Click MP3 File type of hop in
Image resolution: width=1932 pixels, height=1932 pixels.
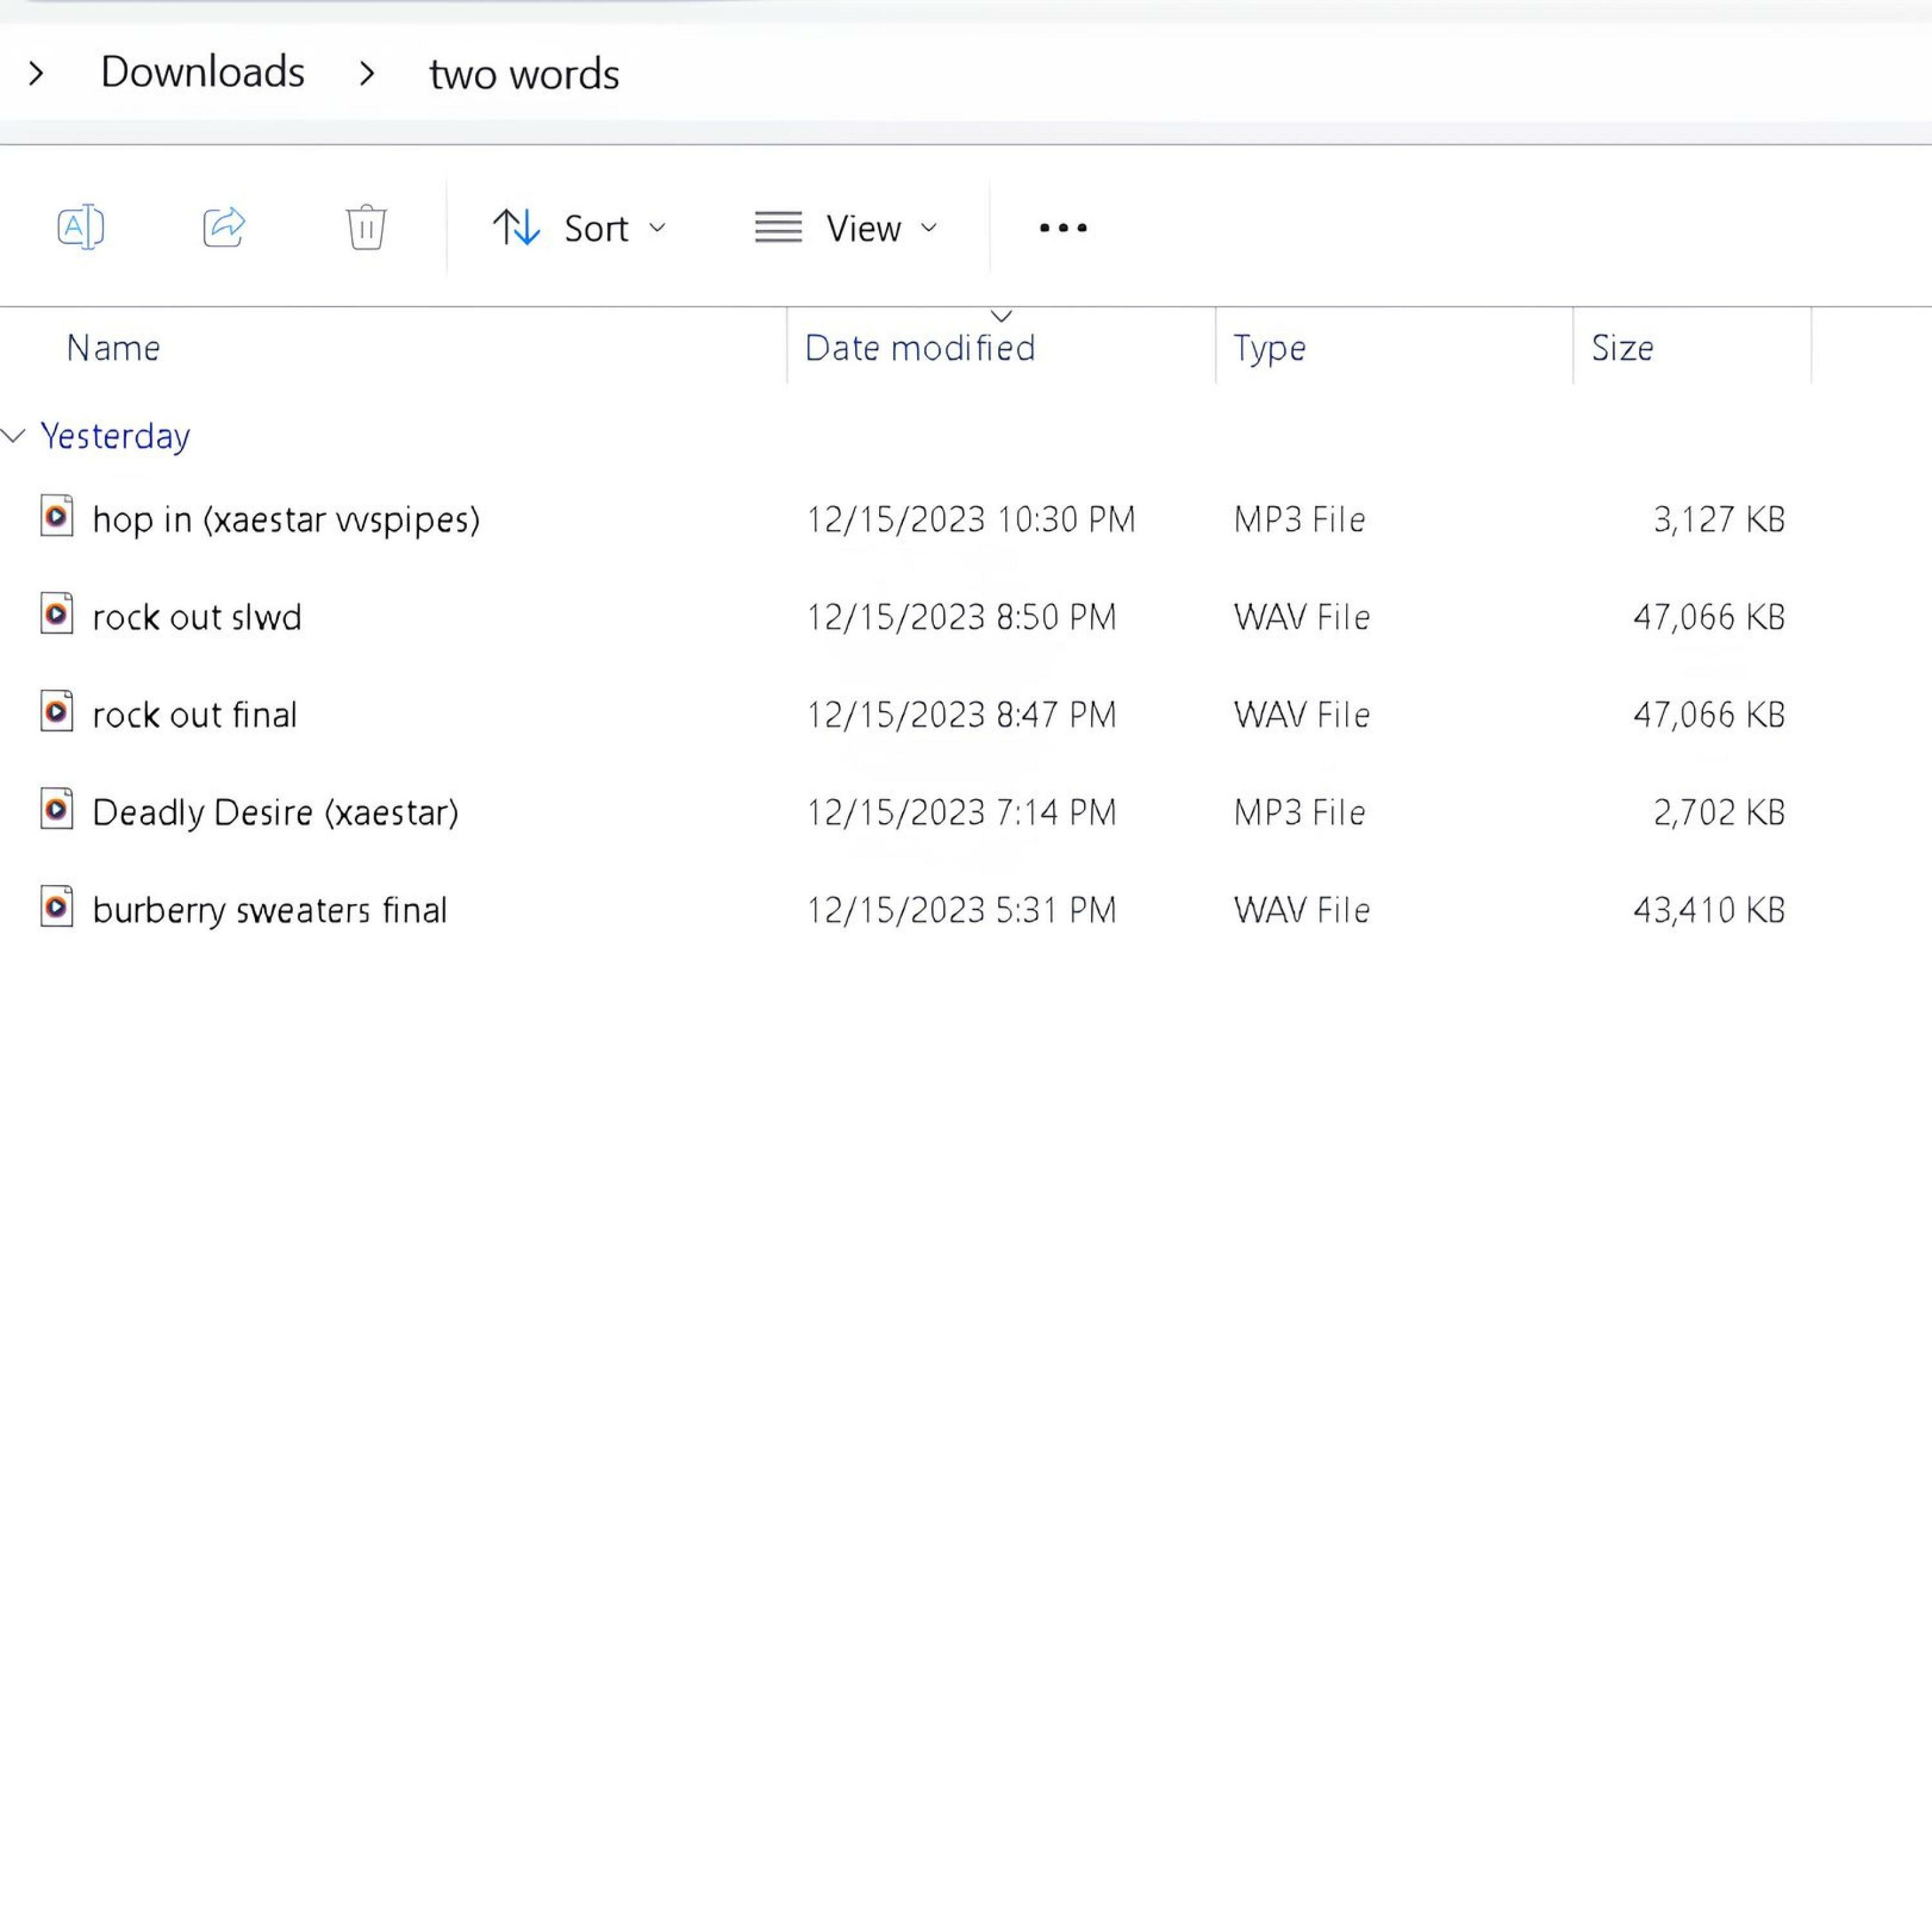pyautogui.click(x=1299, y=520)
